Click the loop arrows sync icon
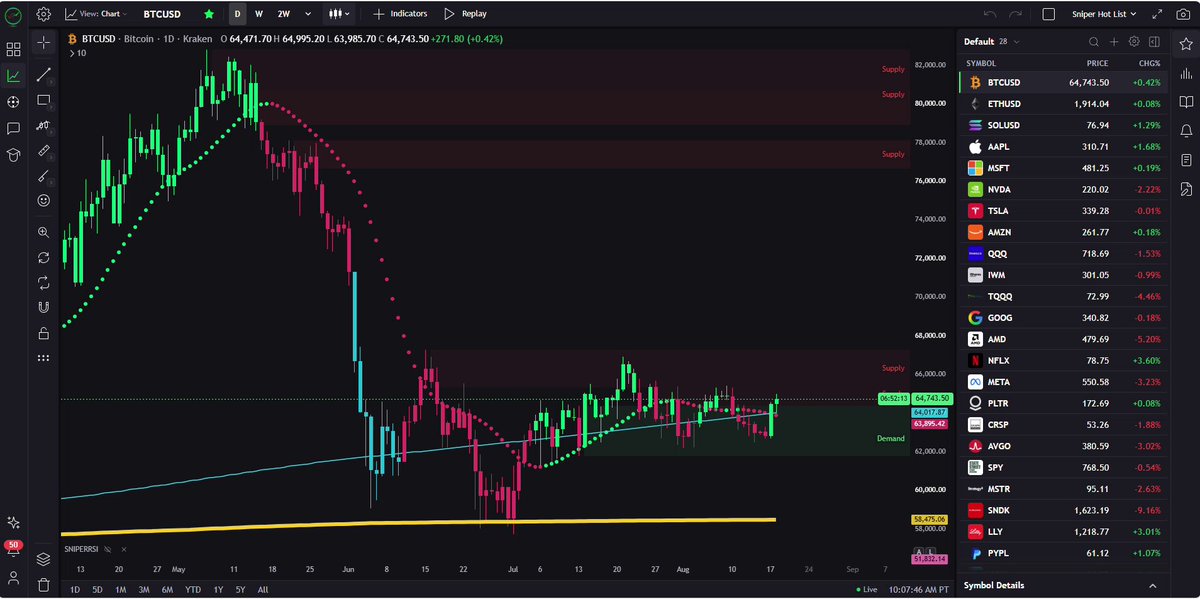 tap(43, 283)
